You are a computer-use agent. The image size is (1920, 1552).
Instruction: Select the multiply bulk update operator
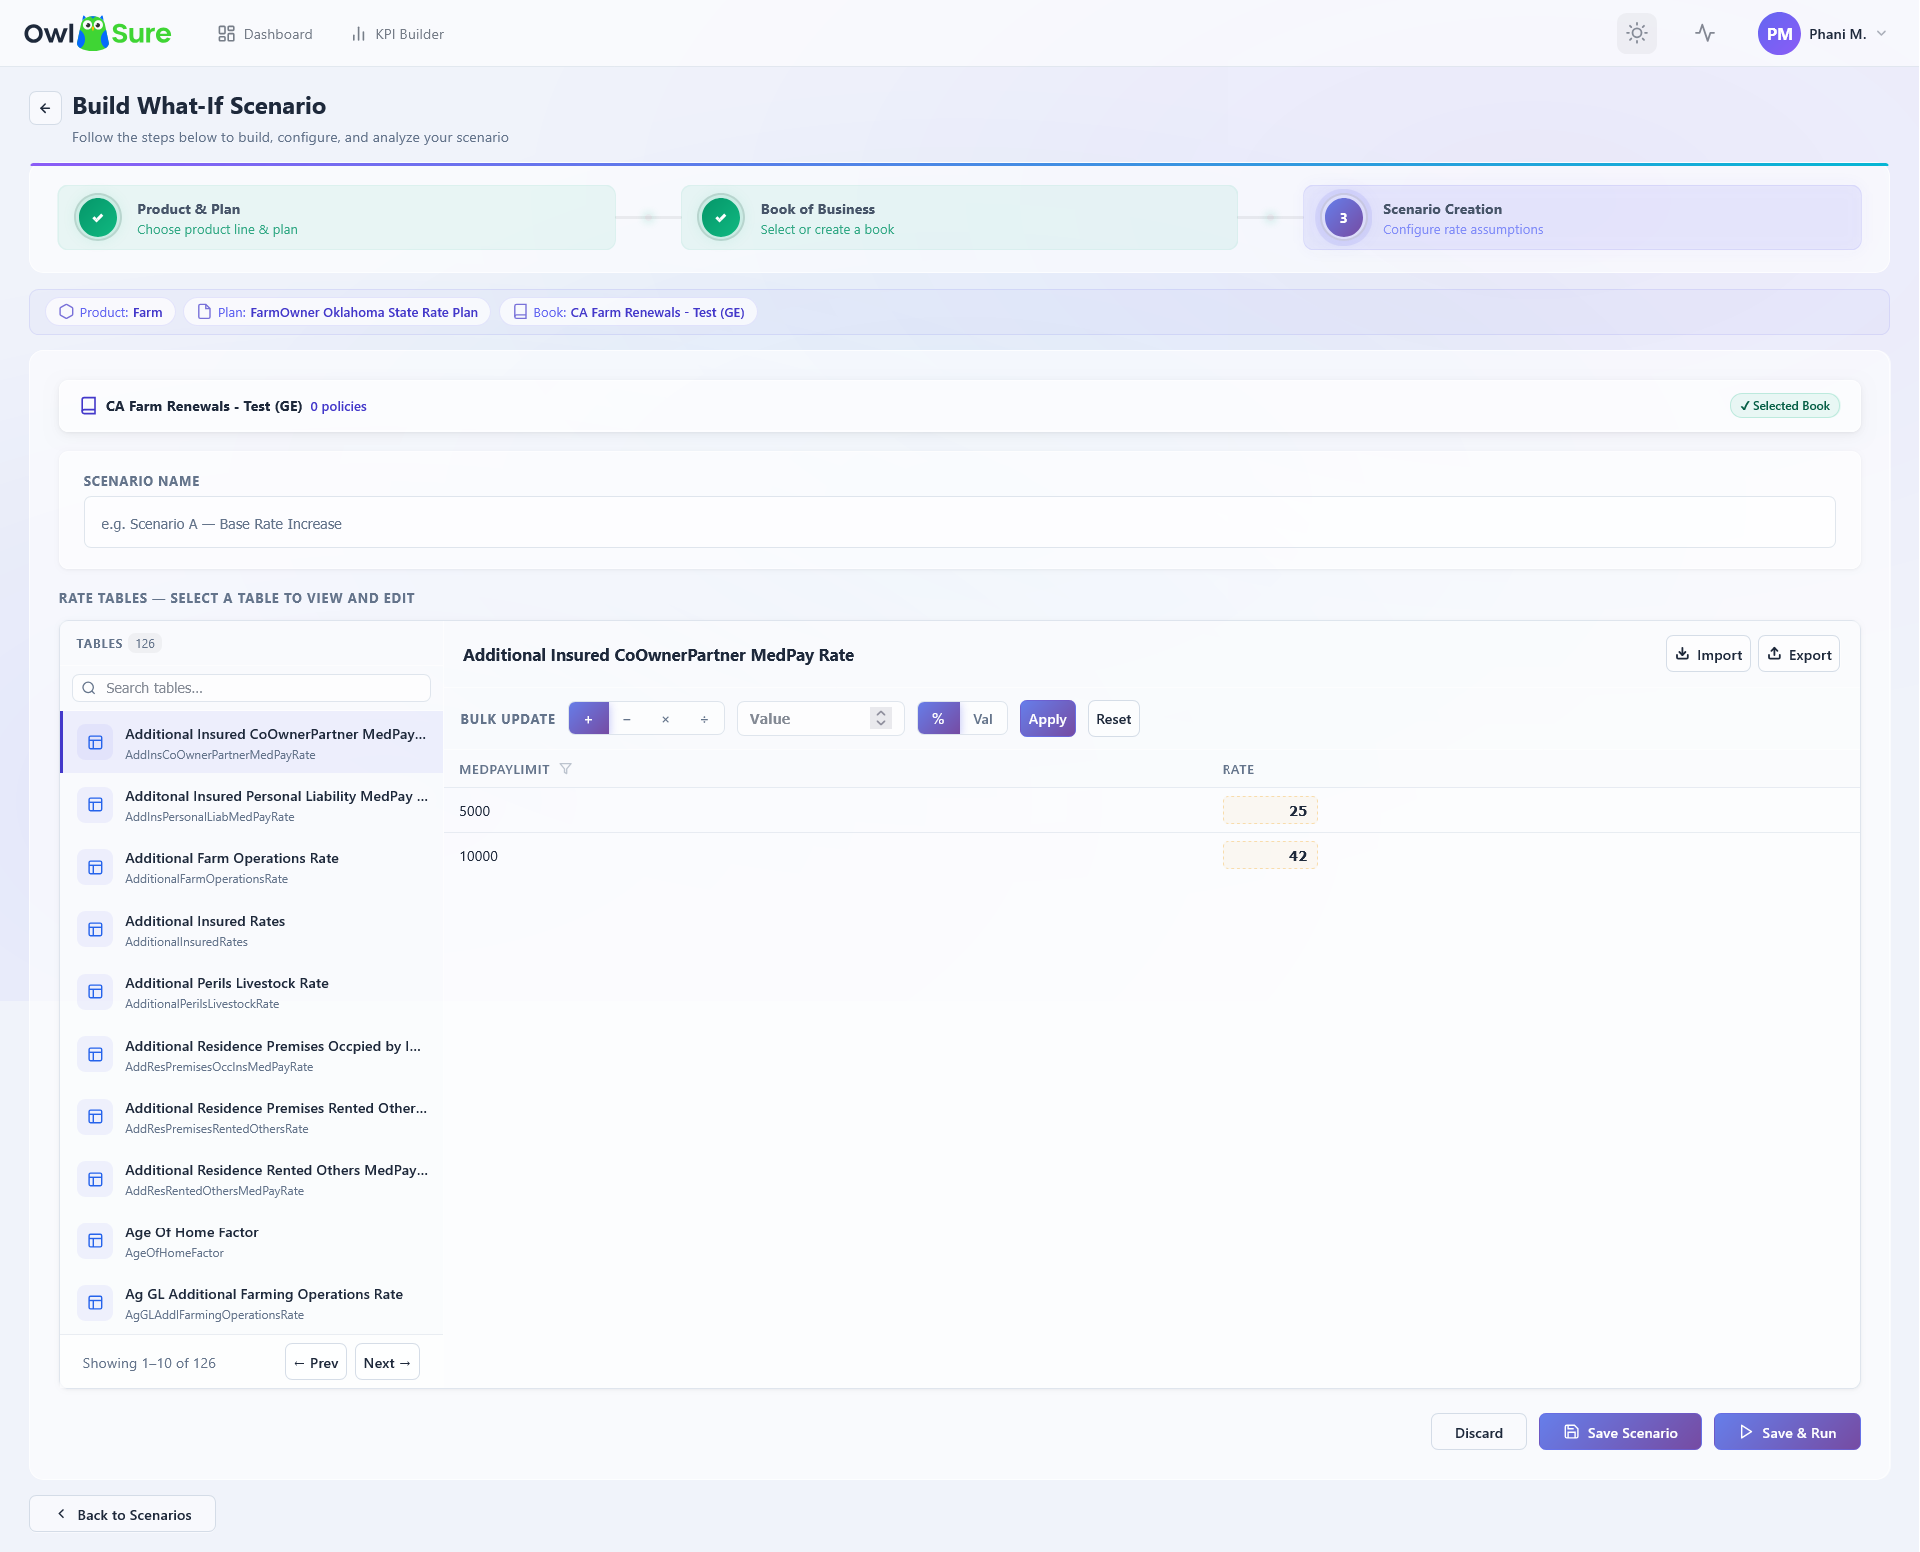665,719
